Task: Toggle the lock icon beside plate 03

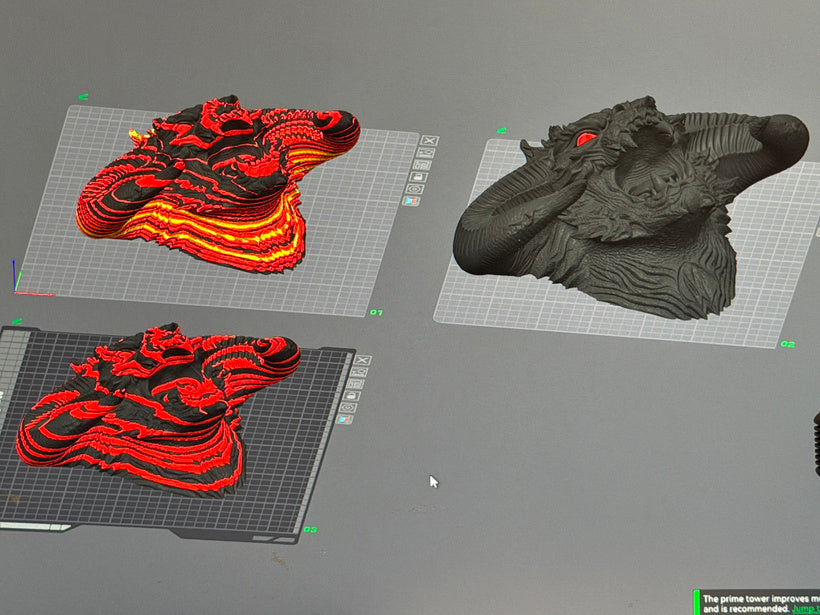Action: 351,396
